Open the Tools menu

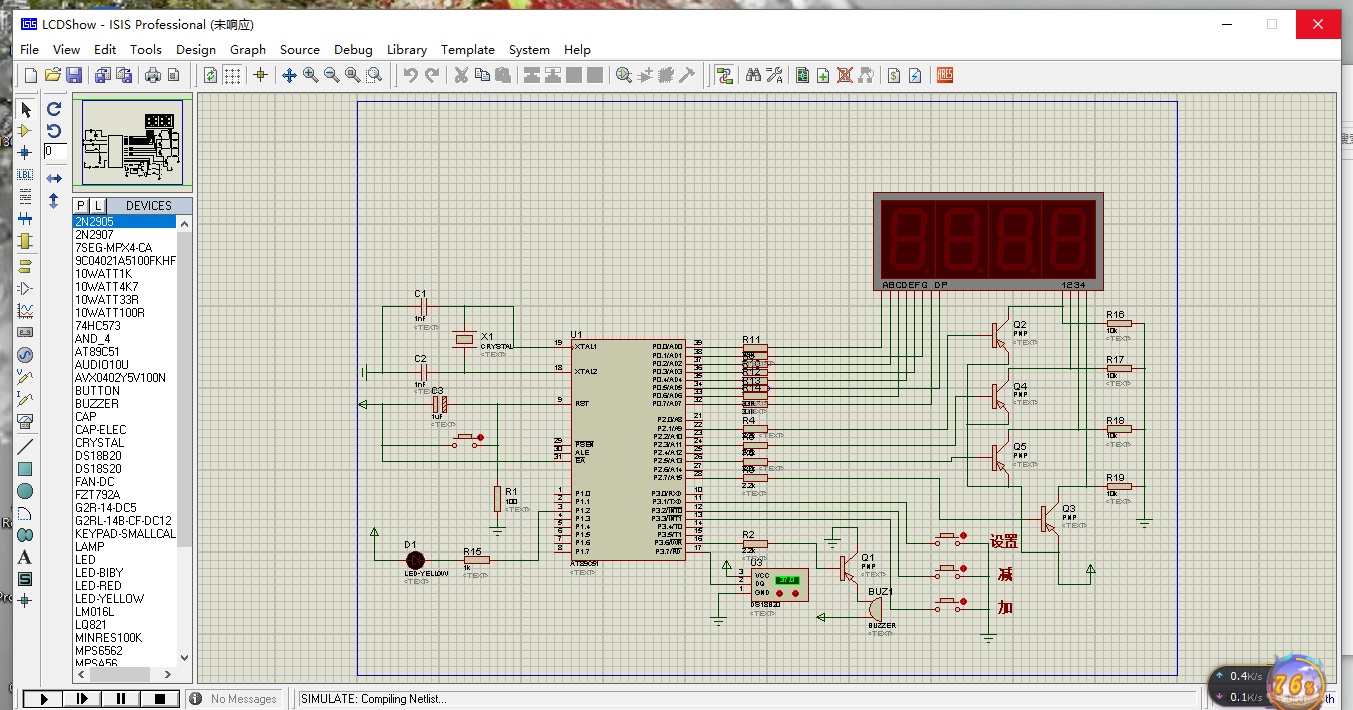[x=145, y=49]
